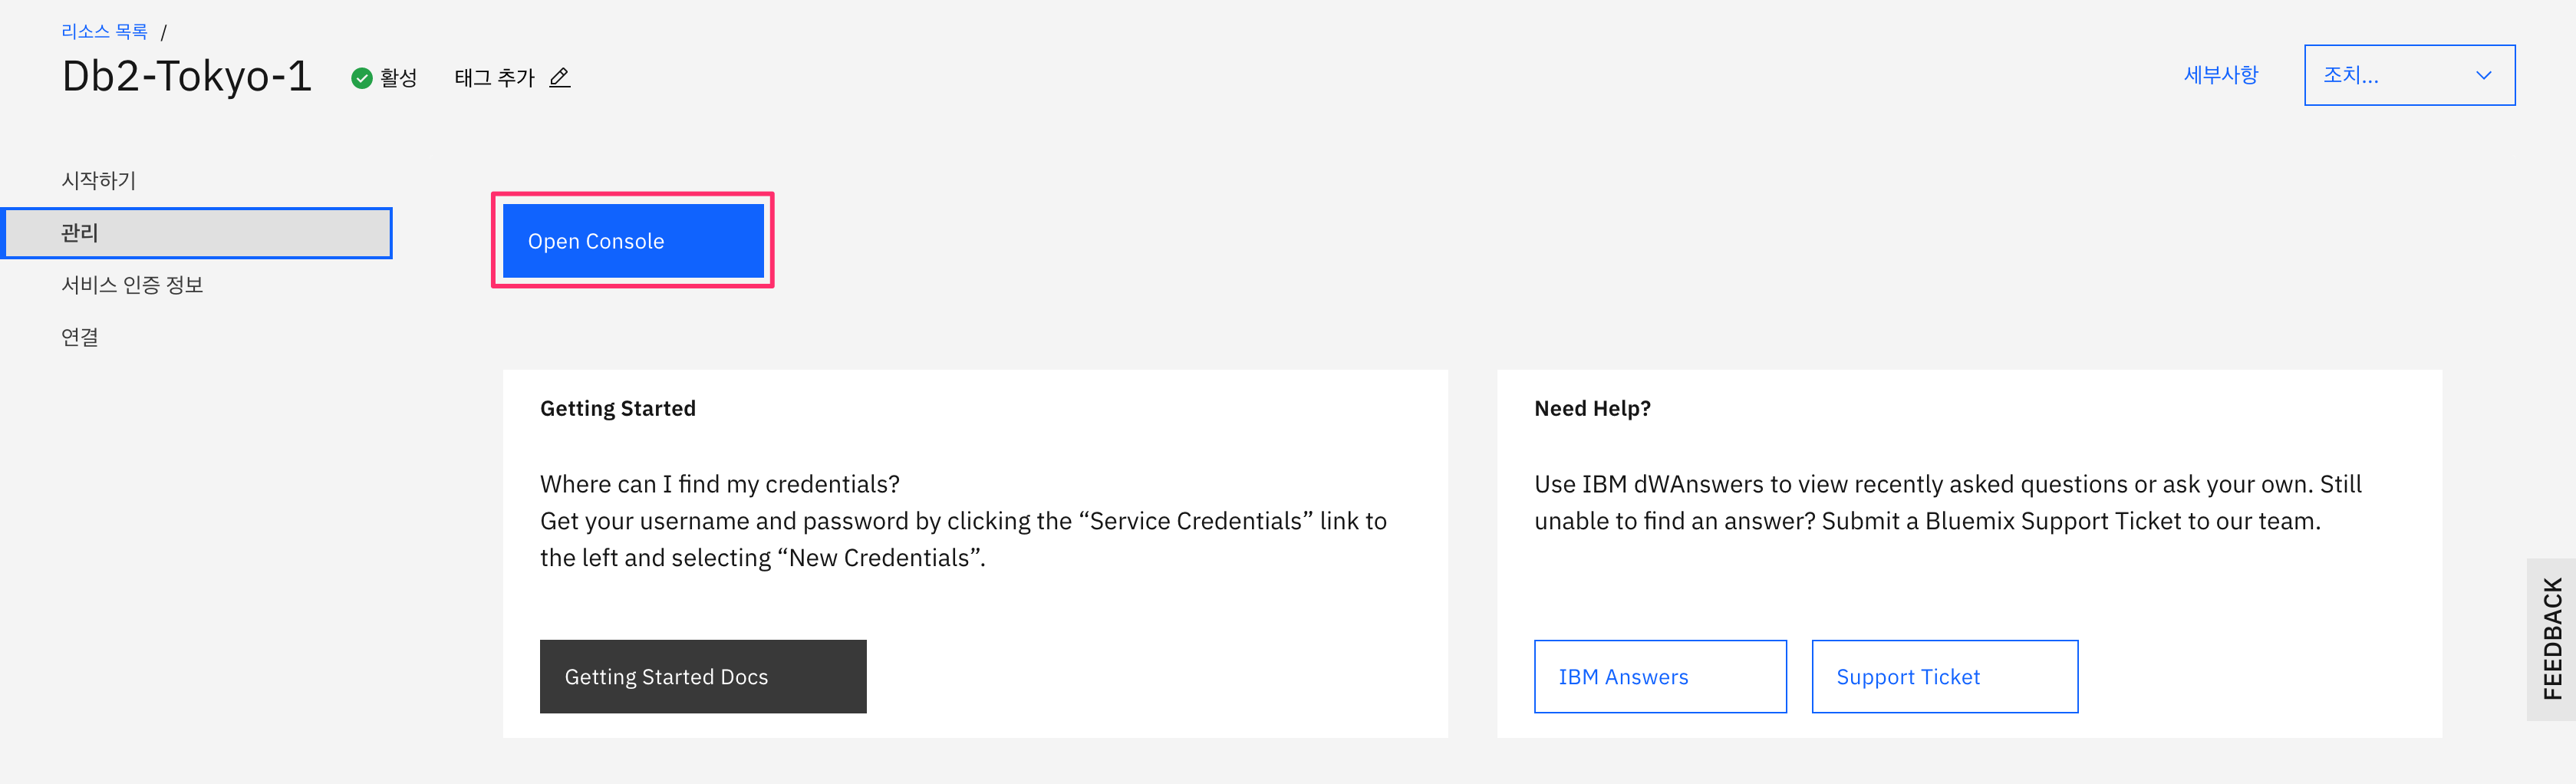Click the 태그 추가 add tag label

click(495, 78)
